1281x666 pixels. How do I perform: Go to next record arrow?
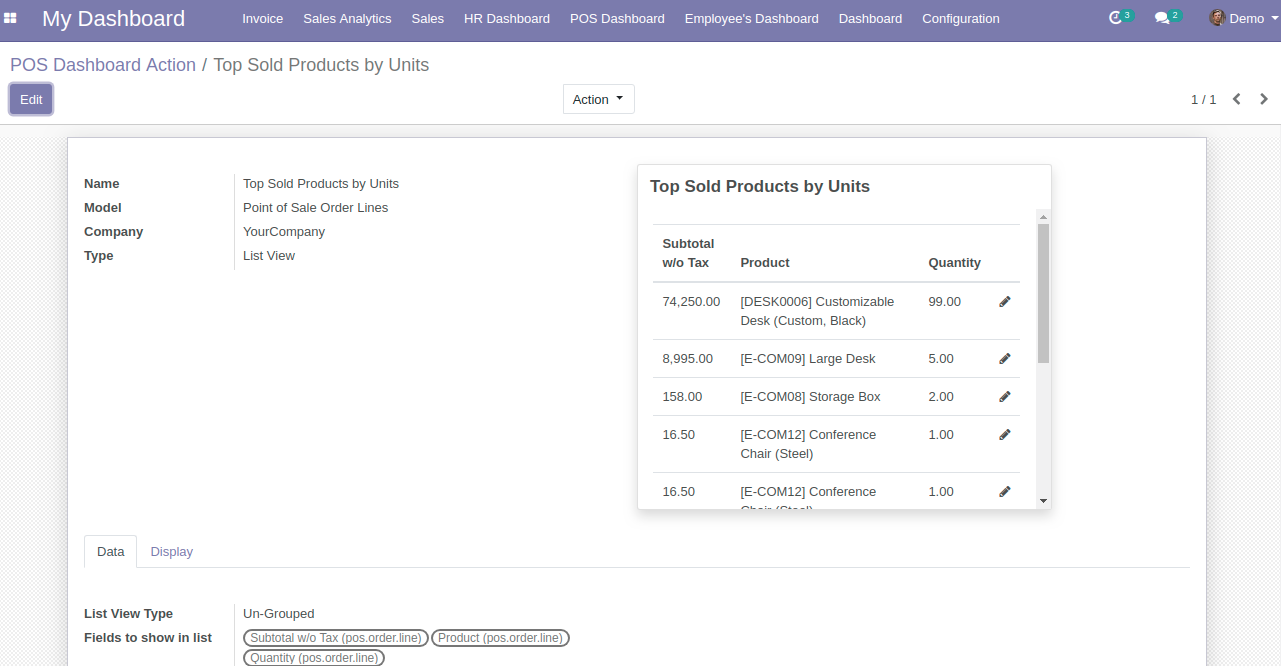click(1264, 99)
